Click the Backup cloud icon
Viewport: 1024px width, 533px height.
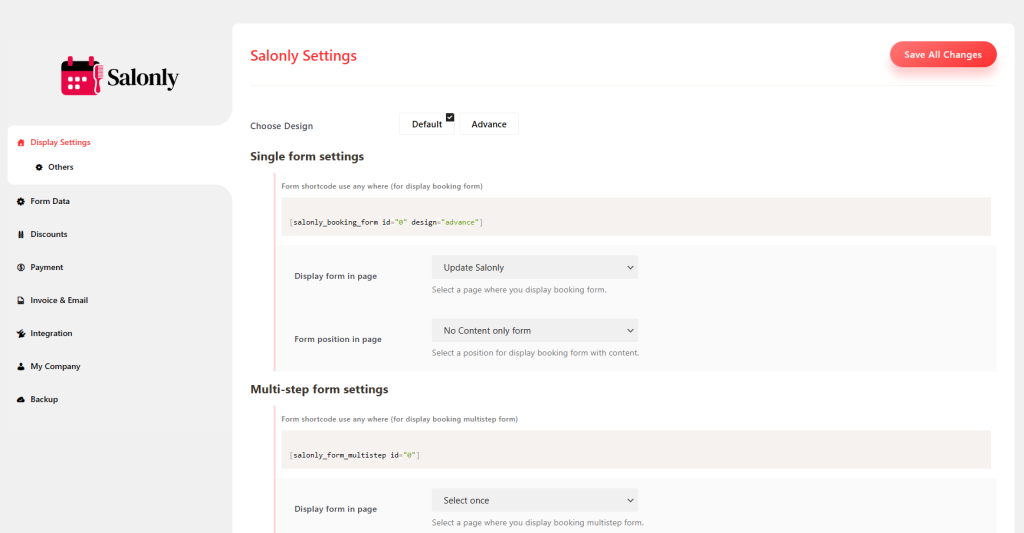(x=21, y=399)
